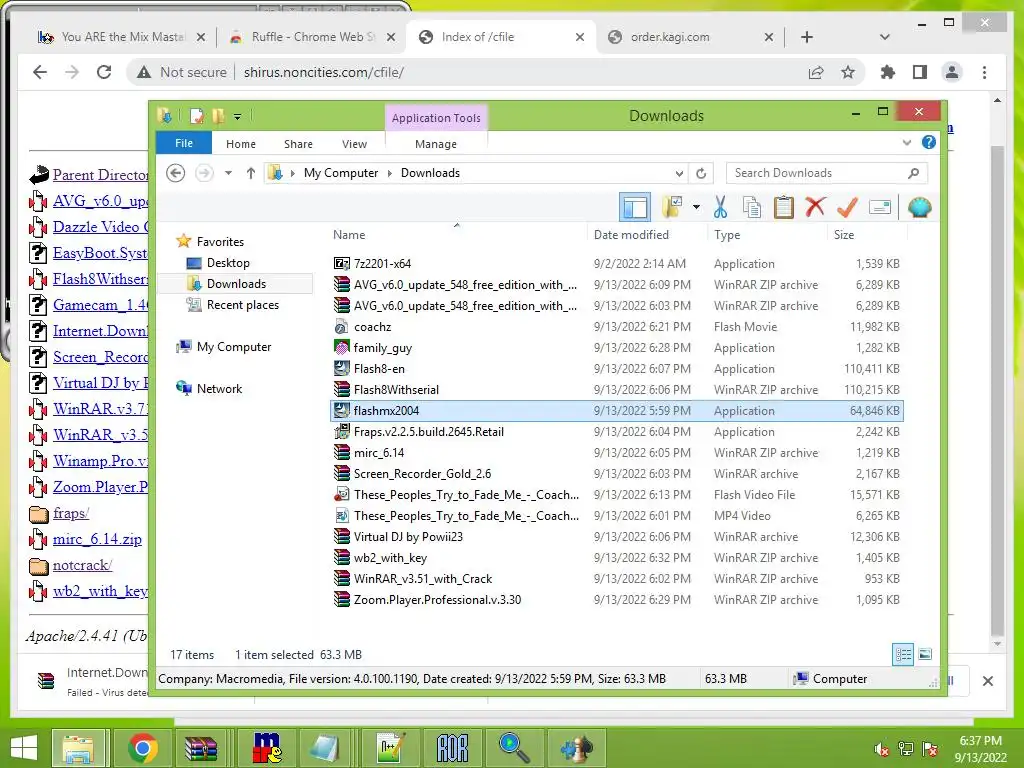
Task: Bookmark this page with the star icon
Action: tap(848, 72)
